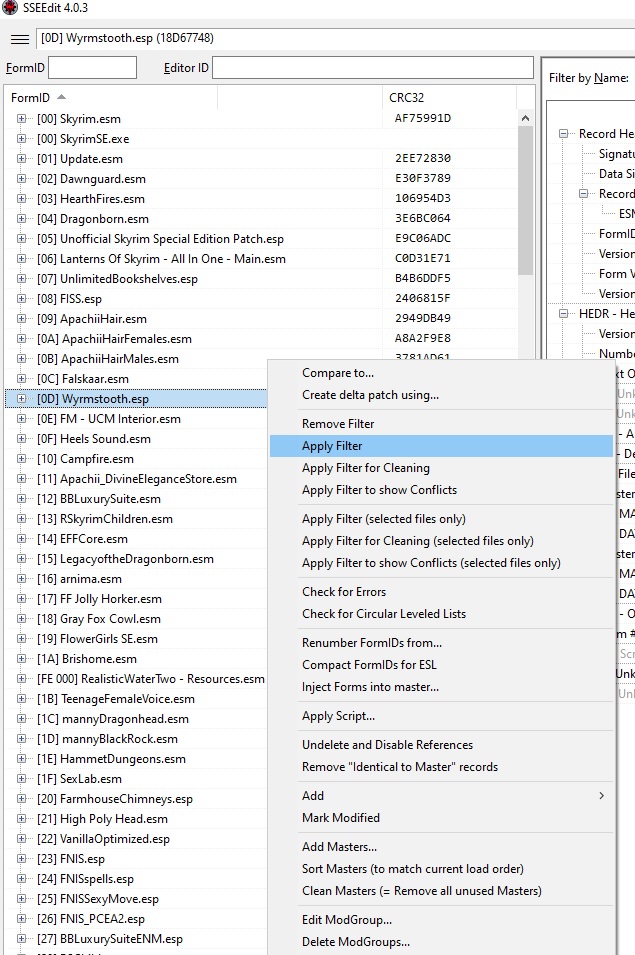The image size is (635, 955).
Task: Select Check for Circular Leveled Lists
Action: coord(384,614)
